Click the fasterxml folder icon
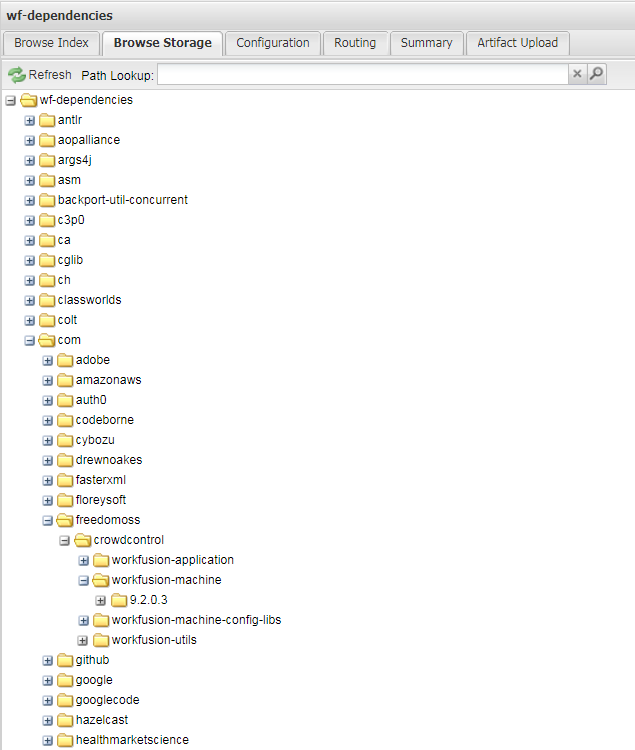Viewport: 635px width, 750px height. [65, 480]
